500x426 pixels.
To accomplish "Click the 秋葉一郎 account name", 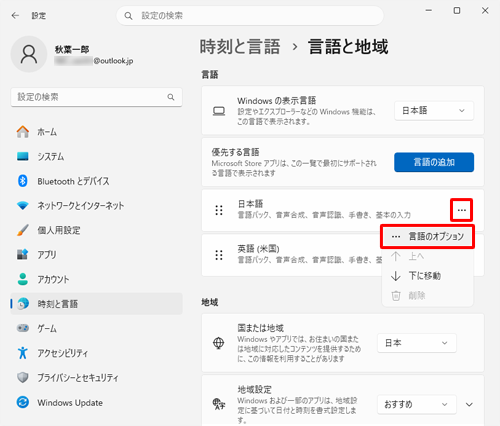I will (72, 50).
